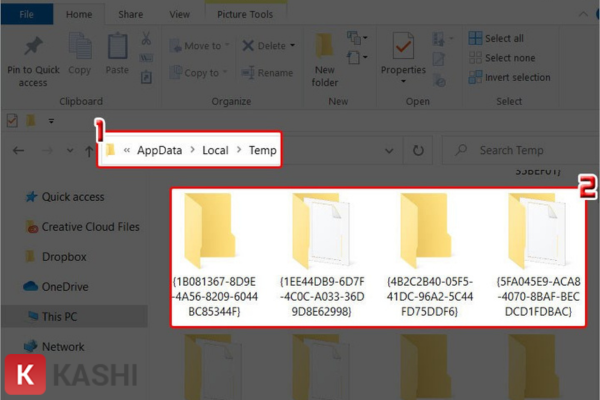Click the Copy icon in Clipboard group
The image size is (600, 400).
80,46
